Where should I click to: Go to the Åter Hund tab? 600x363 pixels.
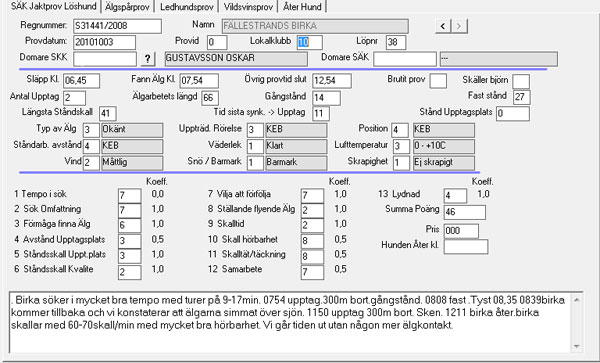click(302, 7)
